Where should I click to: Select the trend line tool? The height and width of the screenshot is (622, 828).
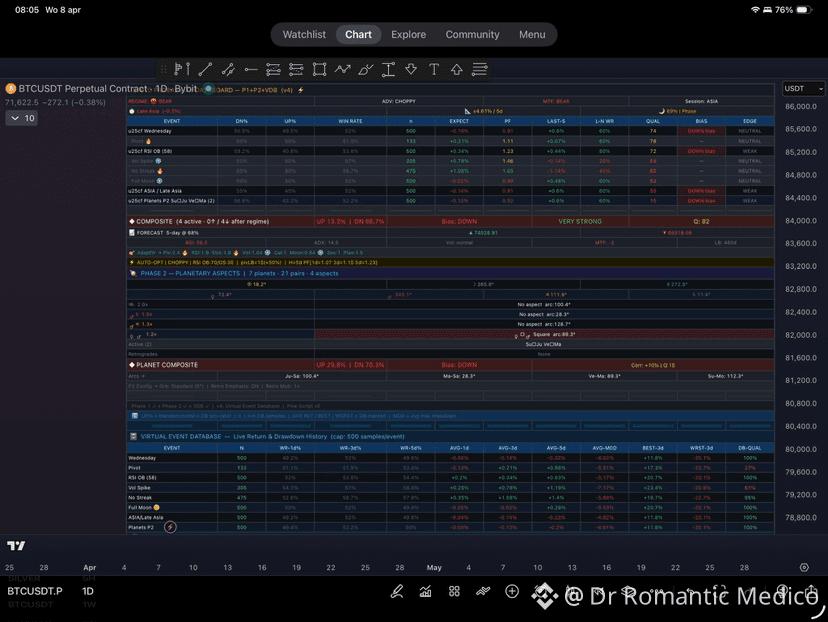coord(205,69)
